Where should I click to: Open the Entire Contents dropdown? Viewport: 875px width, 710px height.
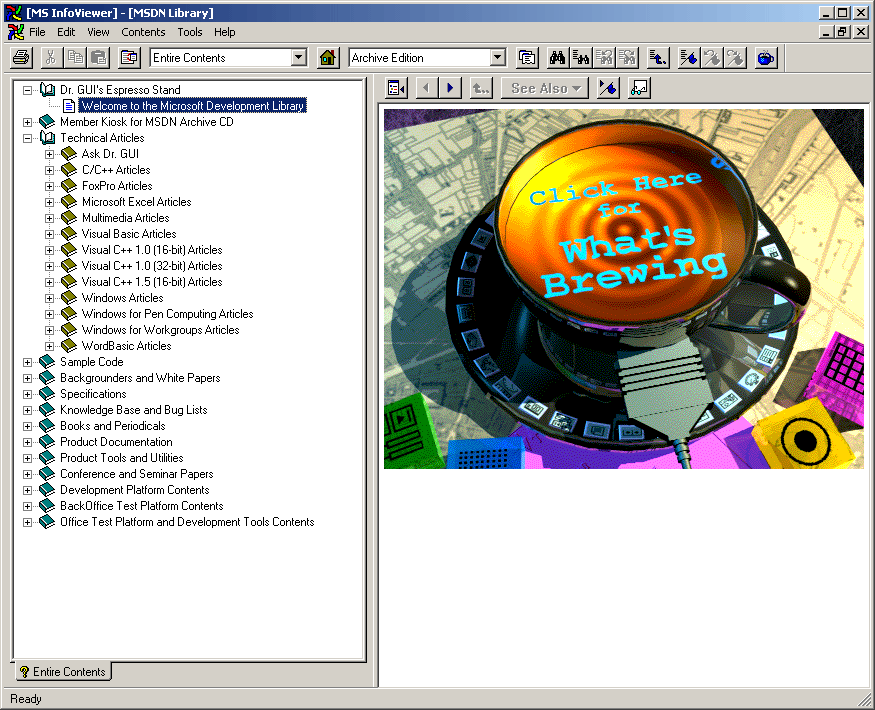pos(299,57)
